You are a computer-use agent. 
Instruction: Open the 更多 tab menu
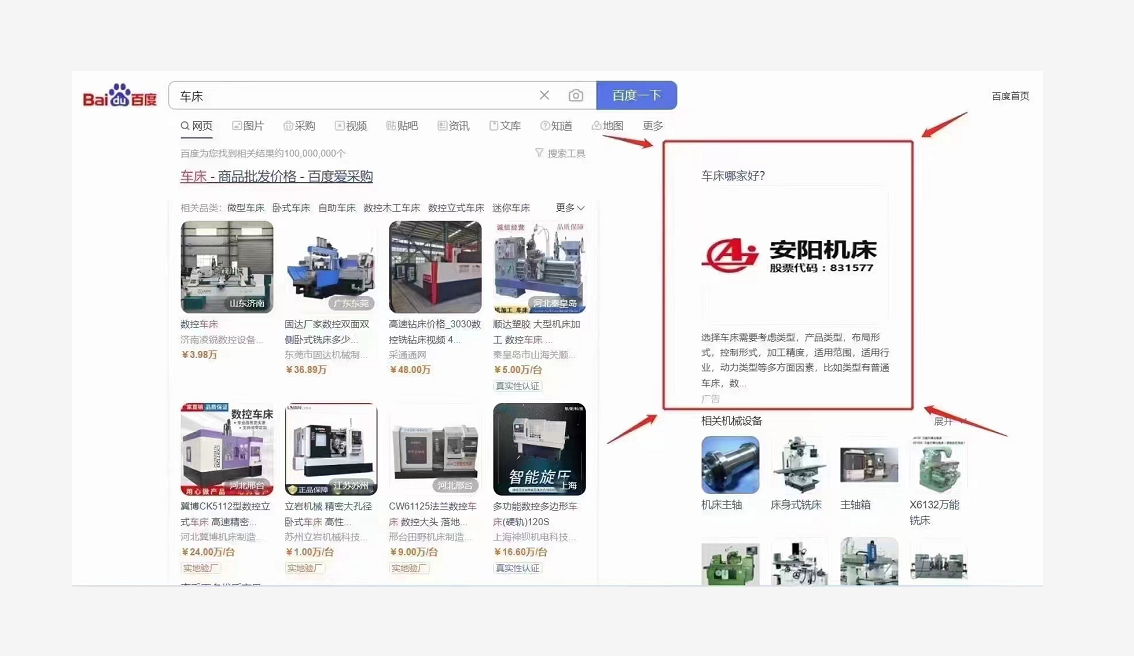653,126
